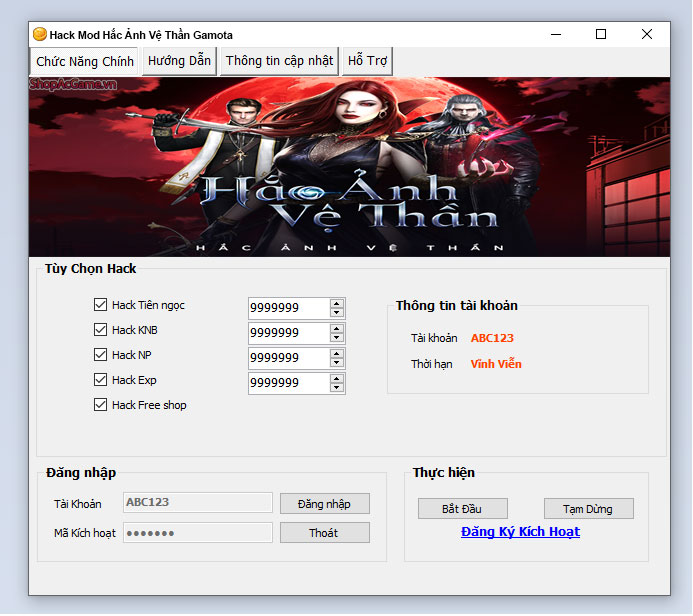
Task: Close the Hack Mod window
Action: (x=647, y=34)
